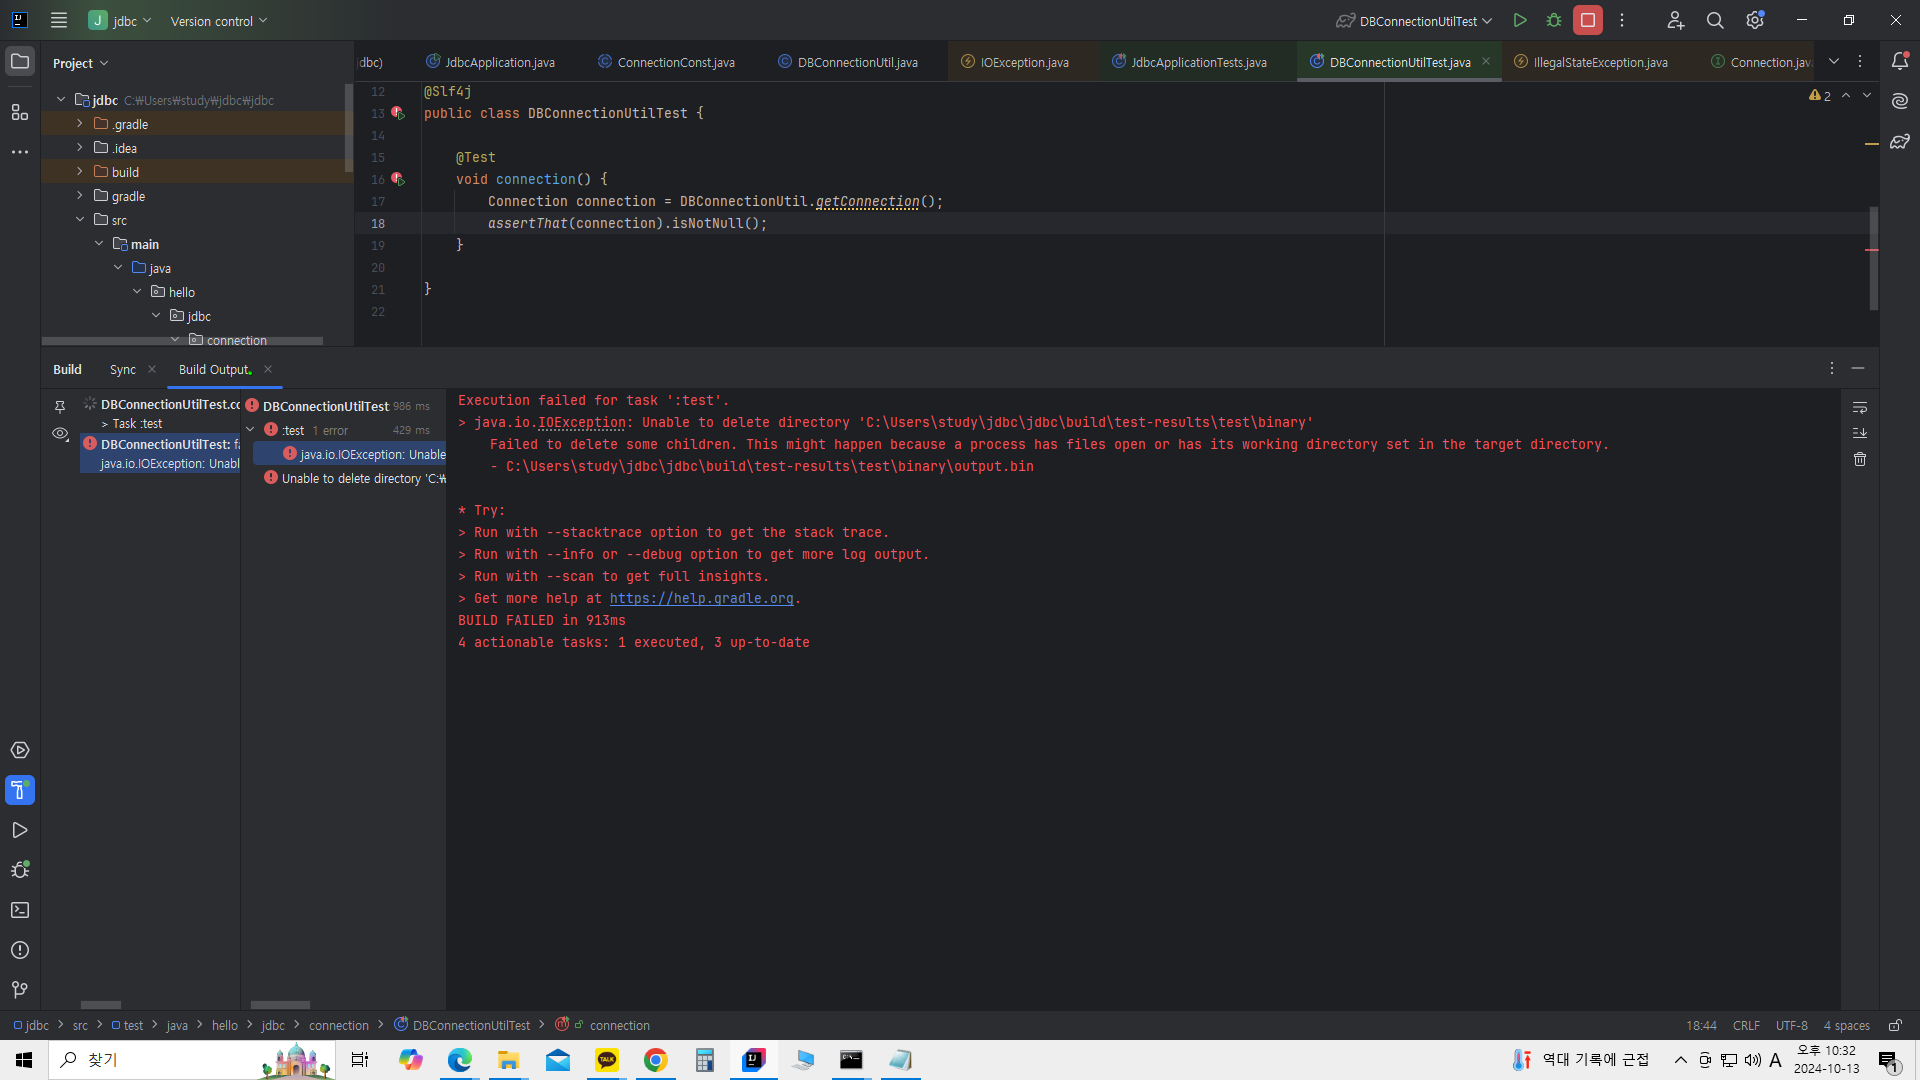Image resolution: width=1920 pixels, height=1080 pixels.
Task: Open the Run tool window
Action: [20, 830]
